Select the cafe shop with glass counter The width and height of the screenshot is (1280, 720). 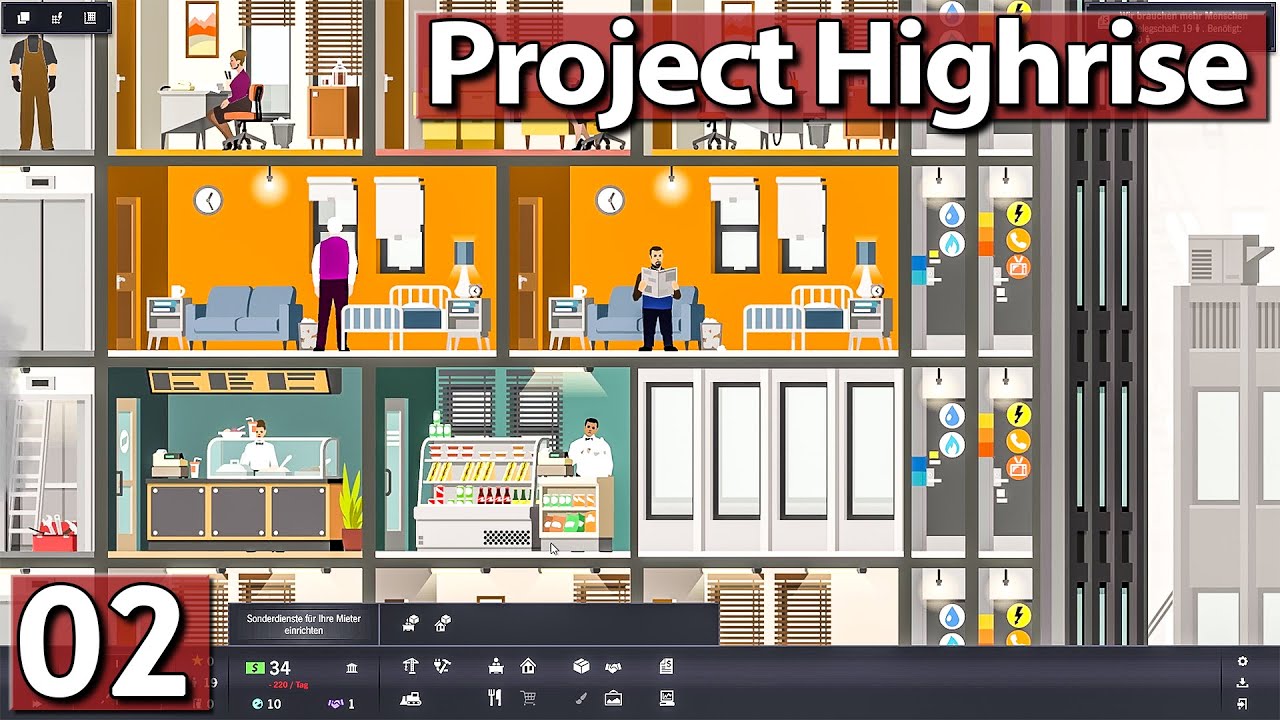(235, 461)
